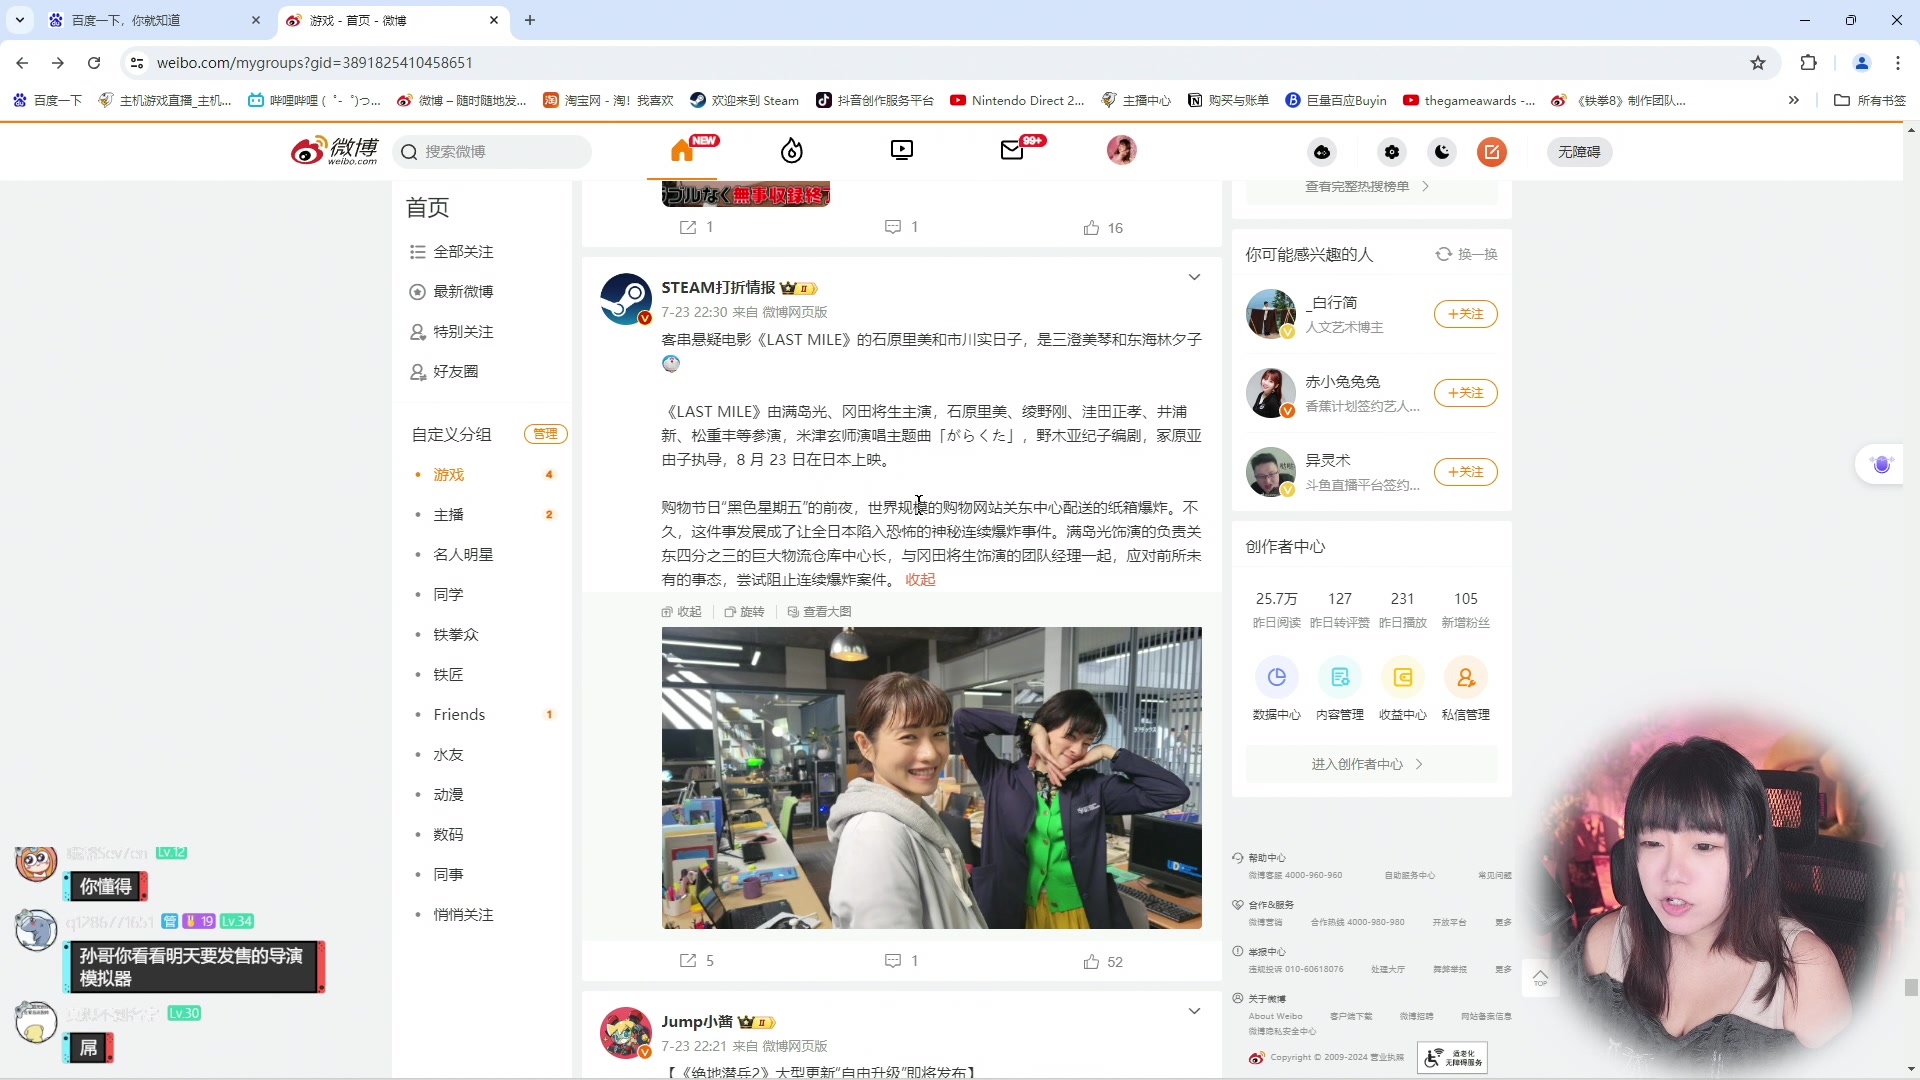Click the 进入创作者中心 button
The height and width of the screenshot is (1080, 1920).
click(x=1371, y=763)
